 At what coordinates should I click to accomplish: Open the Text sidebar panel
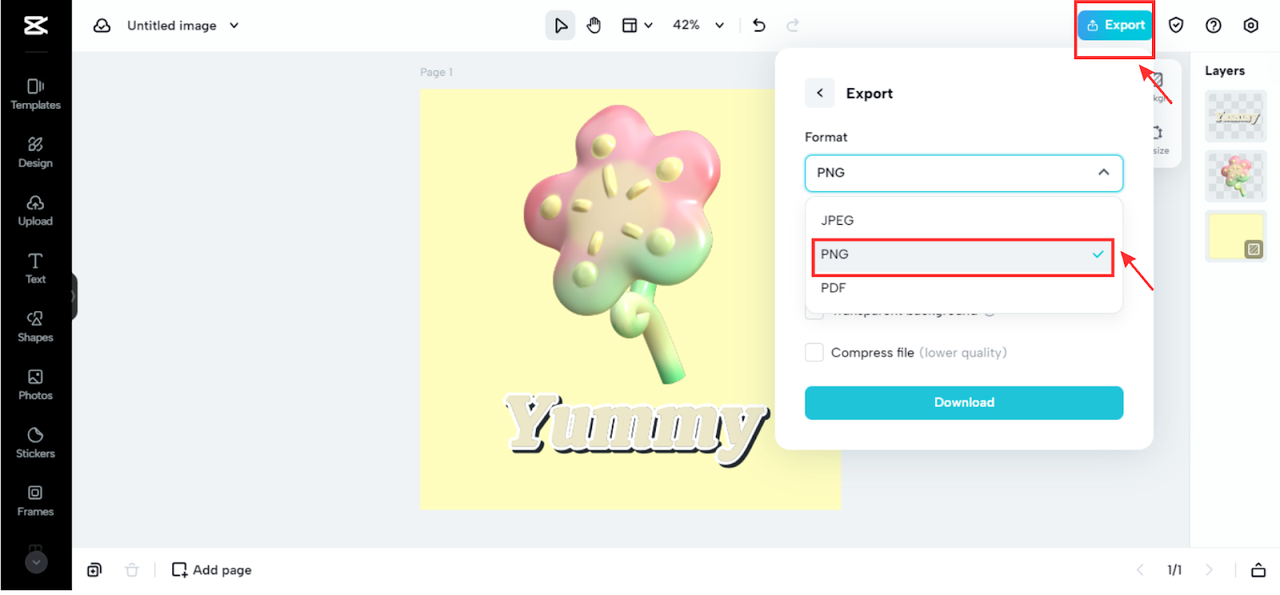click(x=36, y=268)
